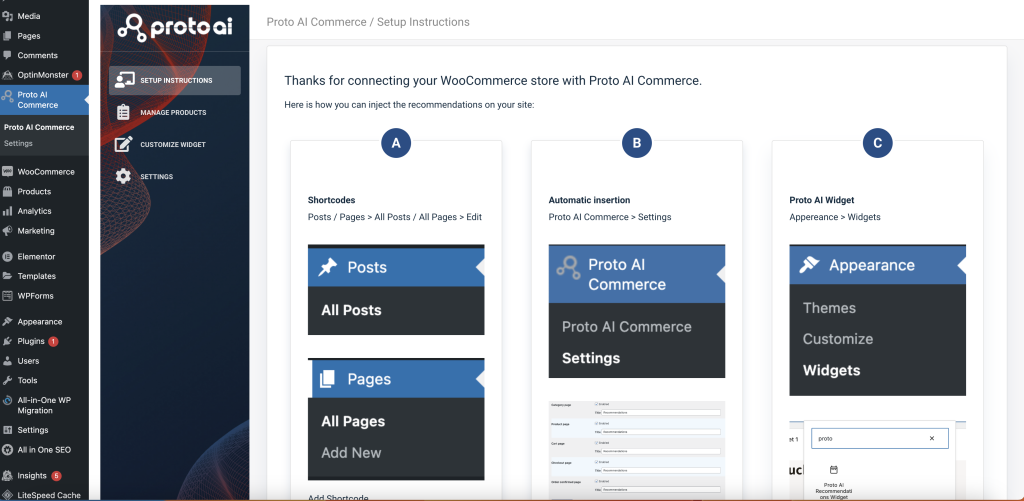Click the Customize Widget pencil icon
The image size is (1024, 501).
[x=123, y=144]
